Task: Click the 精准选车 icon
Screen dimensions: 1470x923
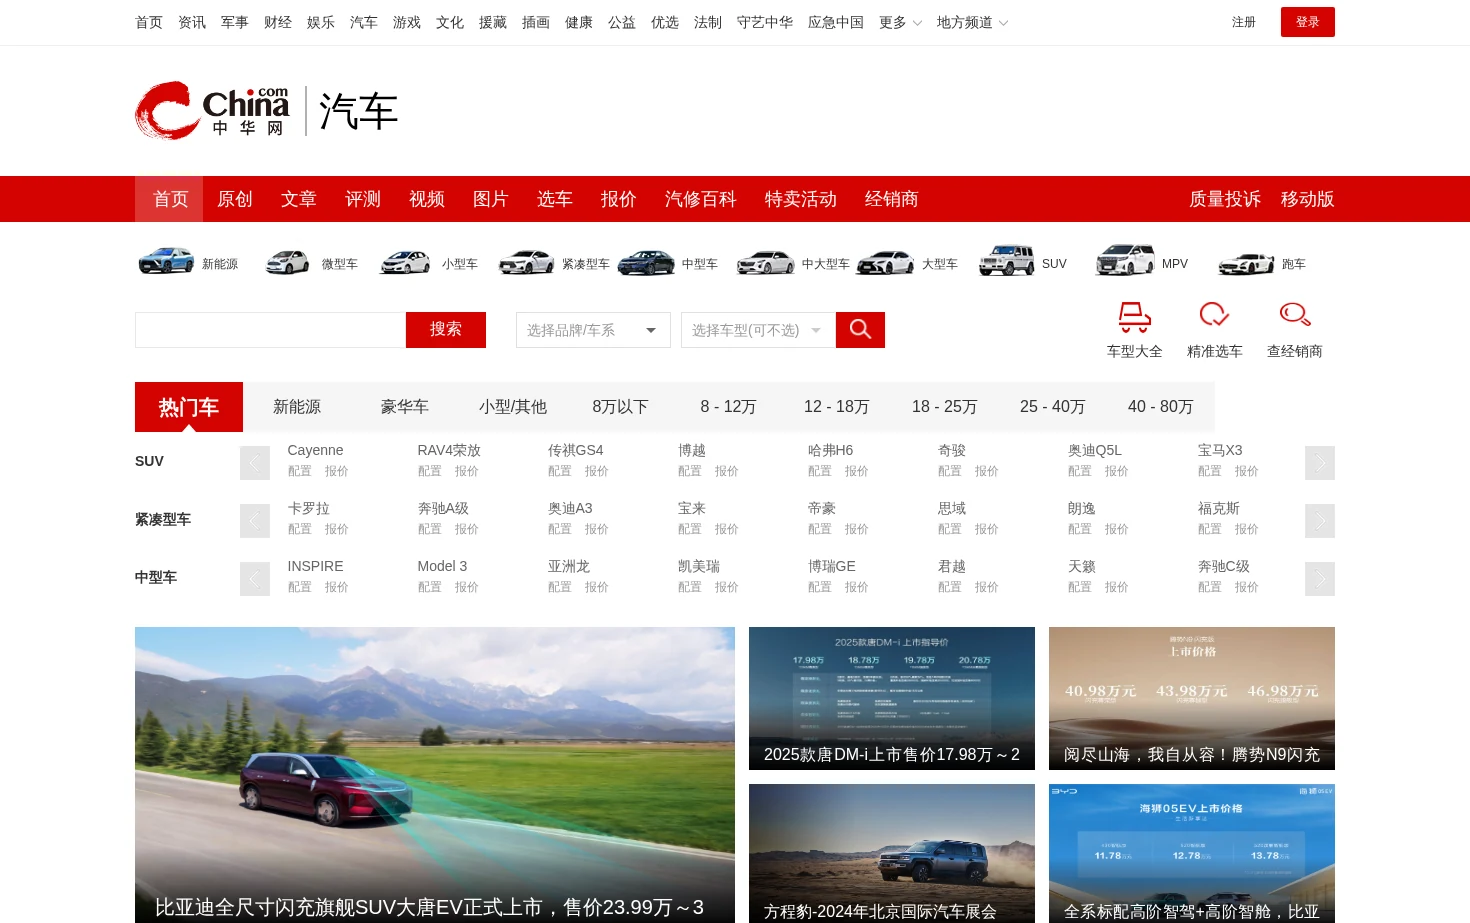Action: [x=1214, y=315]
